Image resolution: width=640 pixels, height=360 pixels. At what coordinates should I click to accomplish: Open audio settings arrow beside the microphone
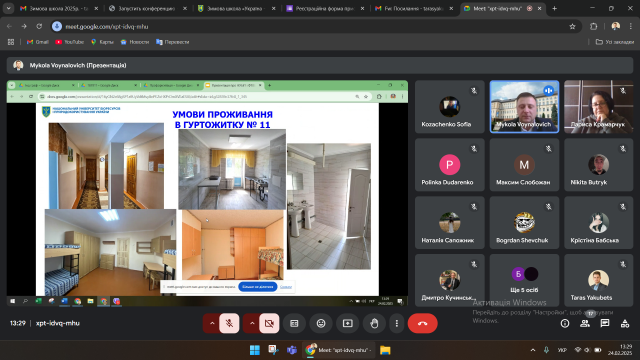point(212,323)
